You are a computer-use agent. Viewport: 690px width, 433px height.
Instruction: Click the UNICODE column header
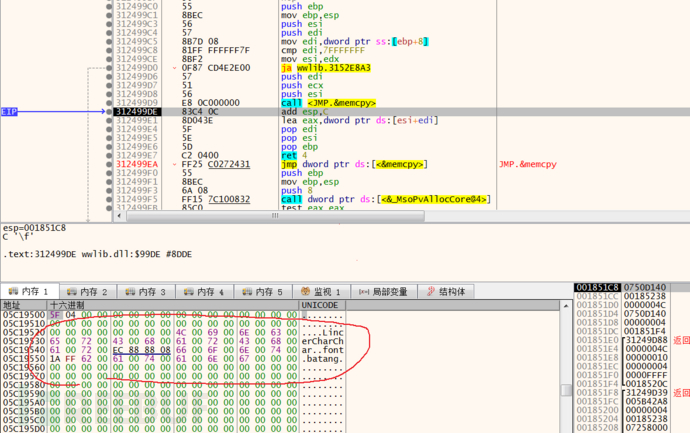tap(320, 304)
